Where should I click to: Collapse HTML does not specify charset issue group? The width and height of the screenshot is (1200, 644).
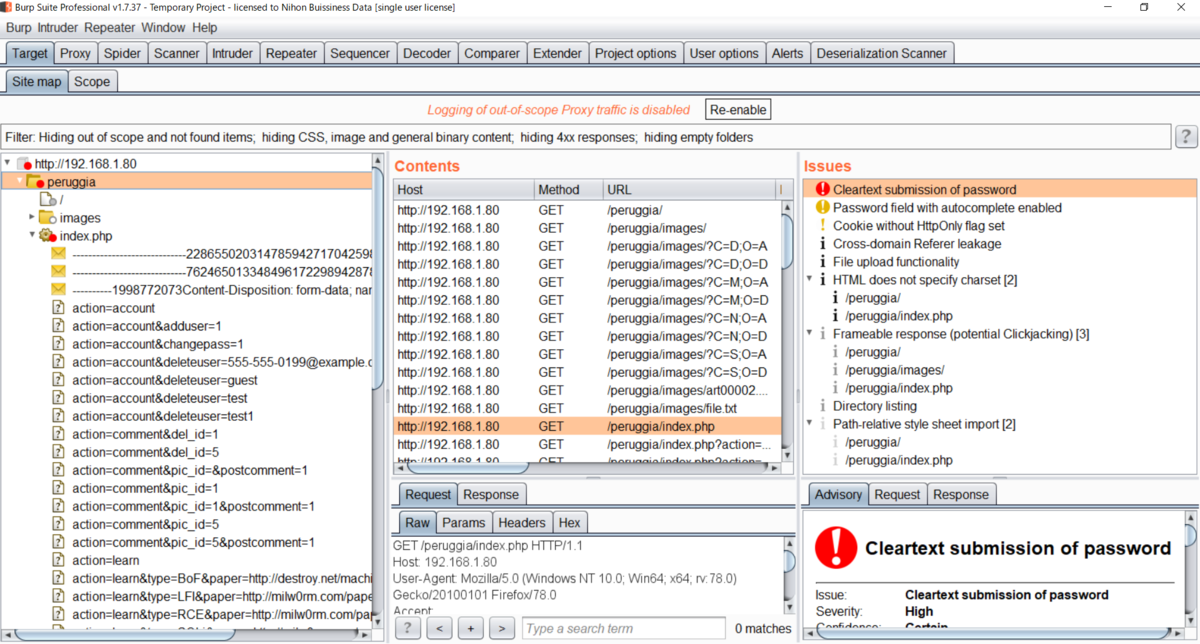pos(809,279)
